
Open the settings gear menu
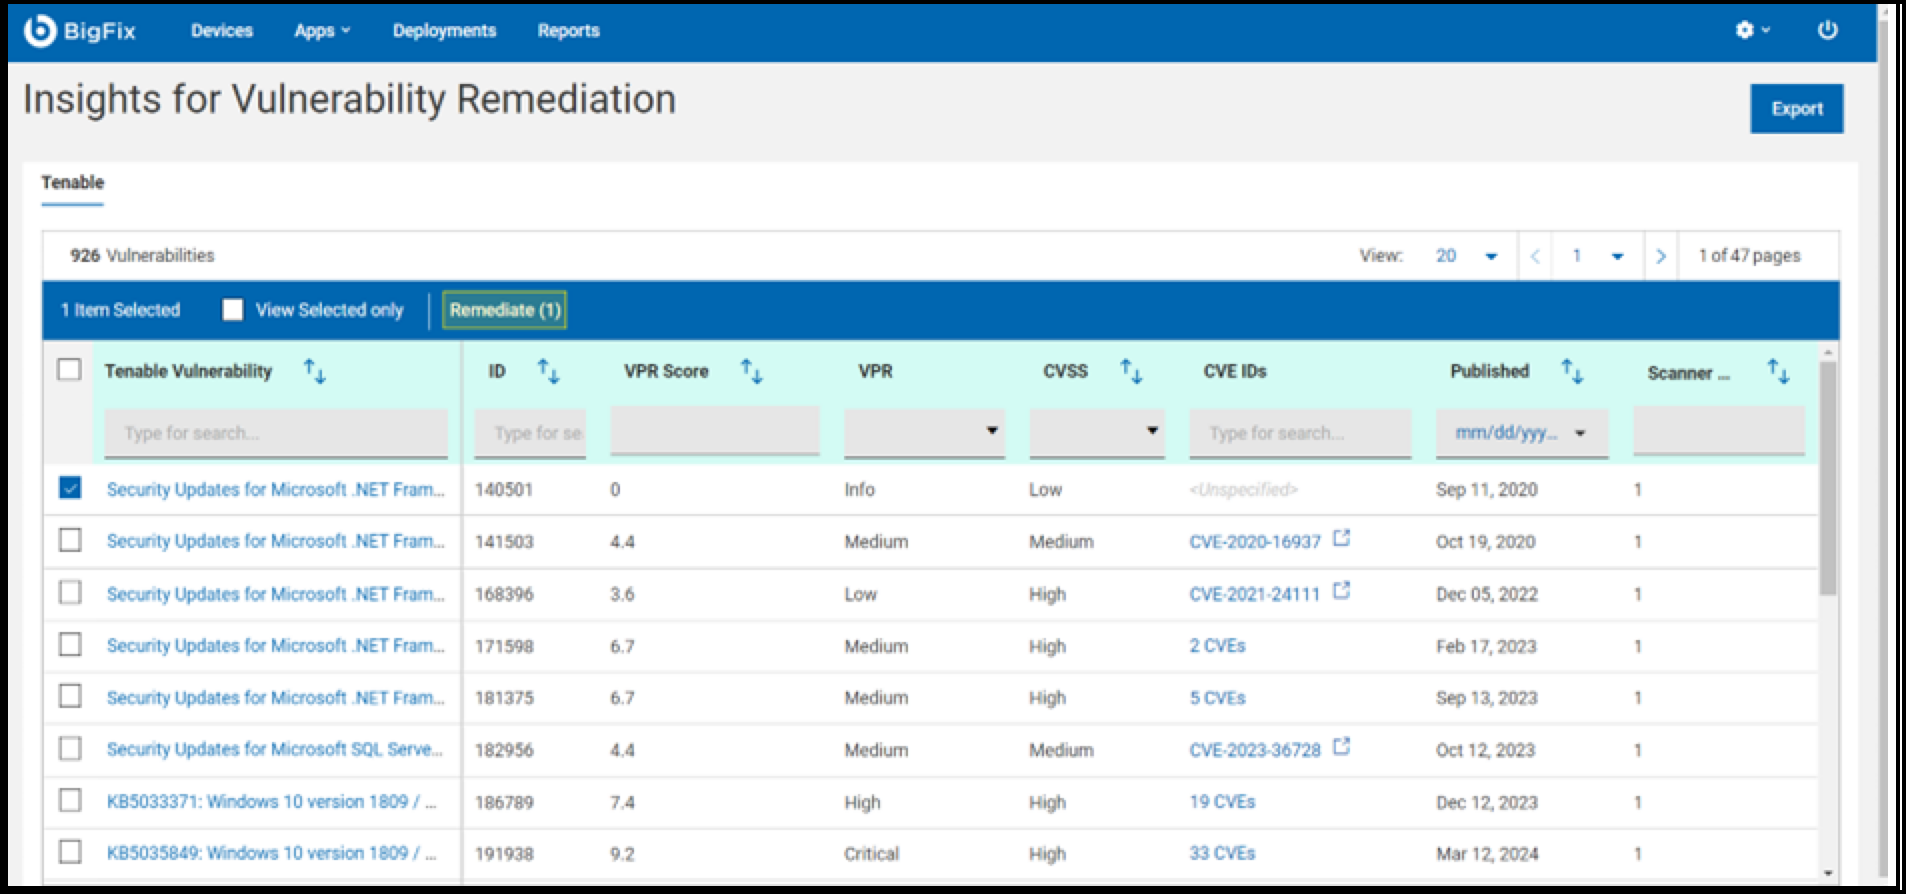click(1751, 30)
